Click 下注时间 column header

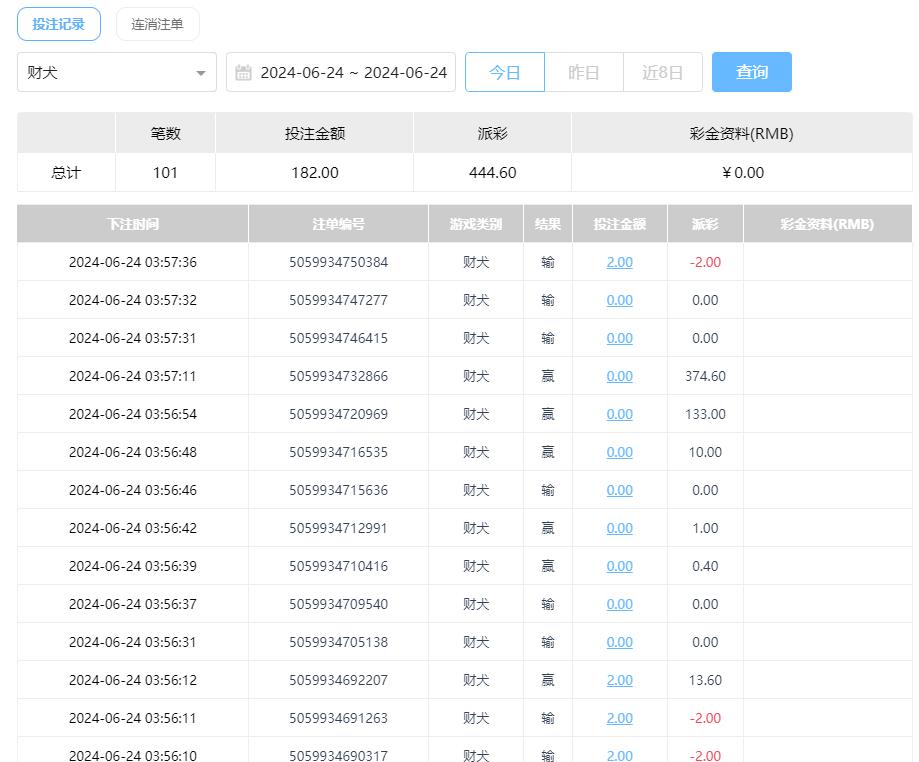(133, 224)
